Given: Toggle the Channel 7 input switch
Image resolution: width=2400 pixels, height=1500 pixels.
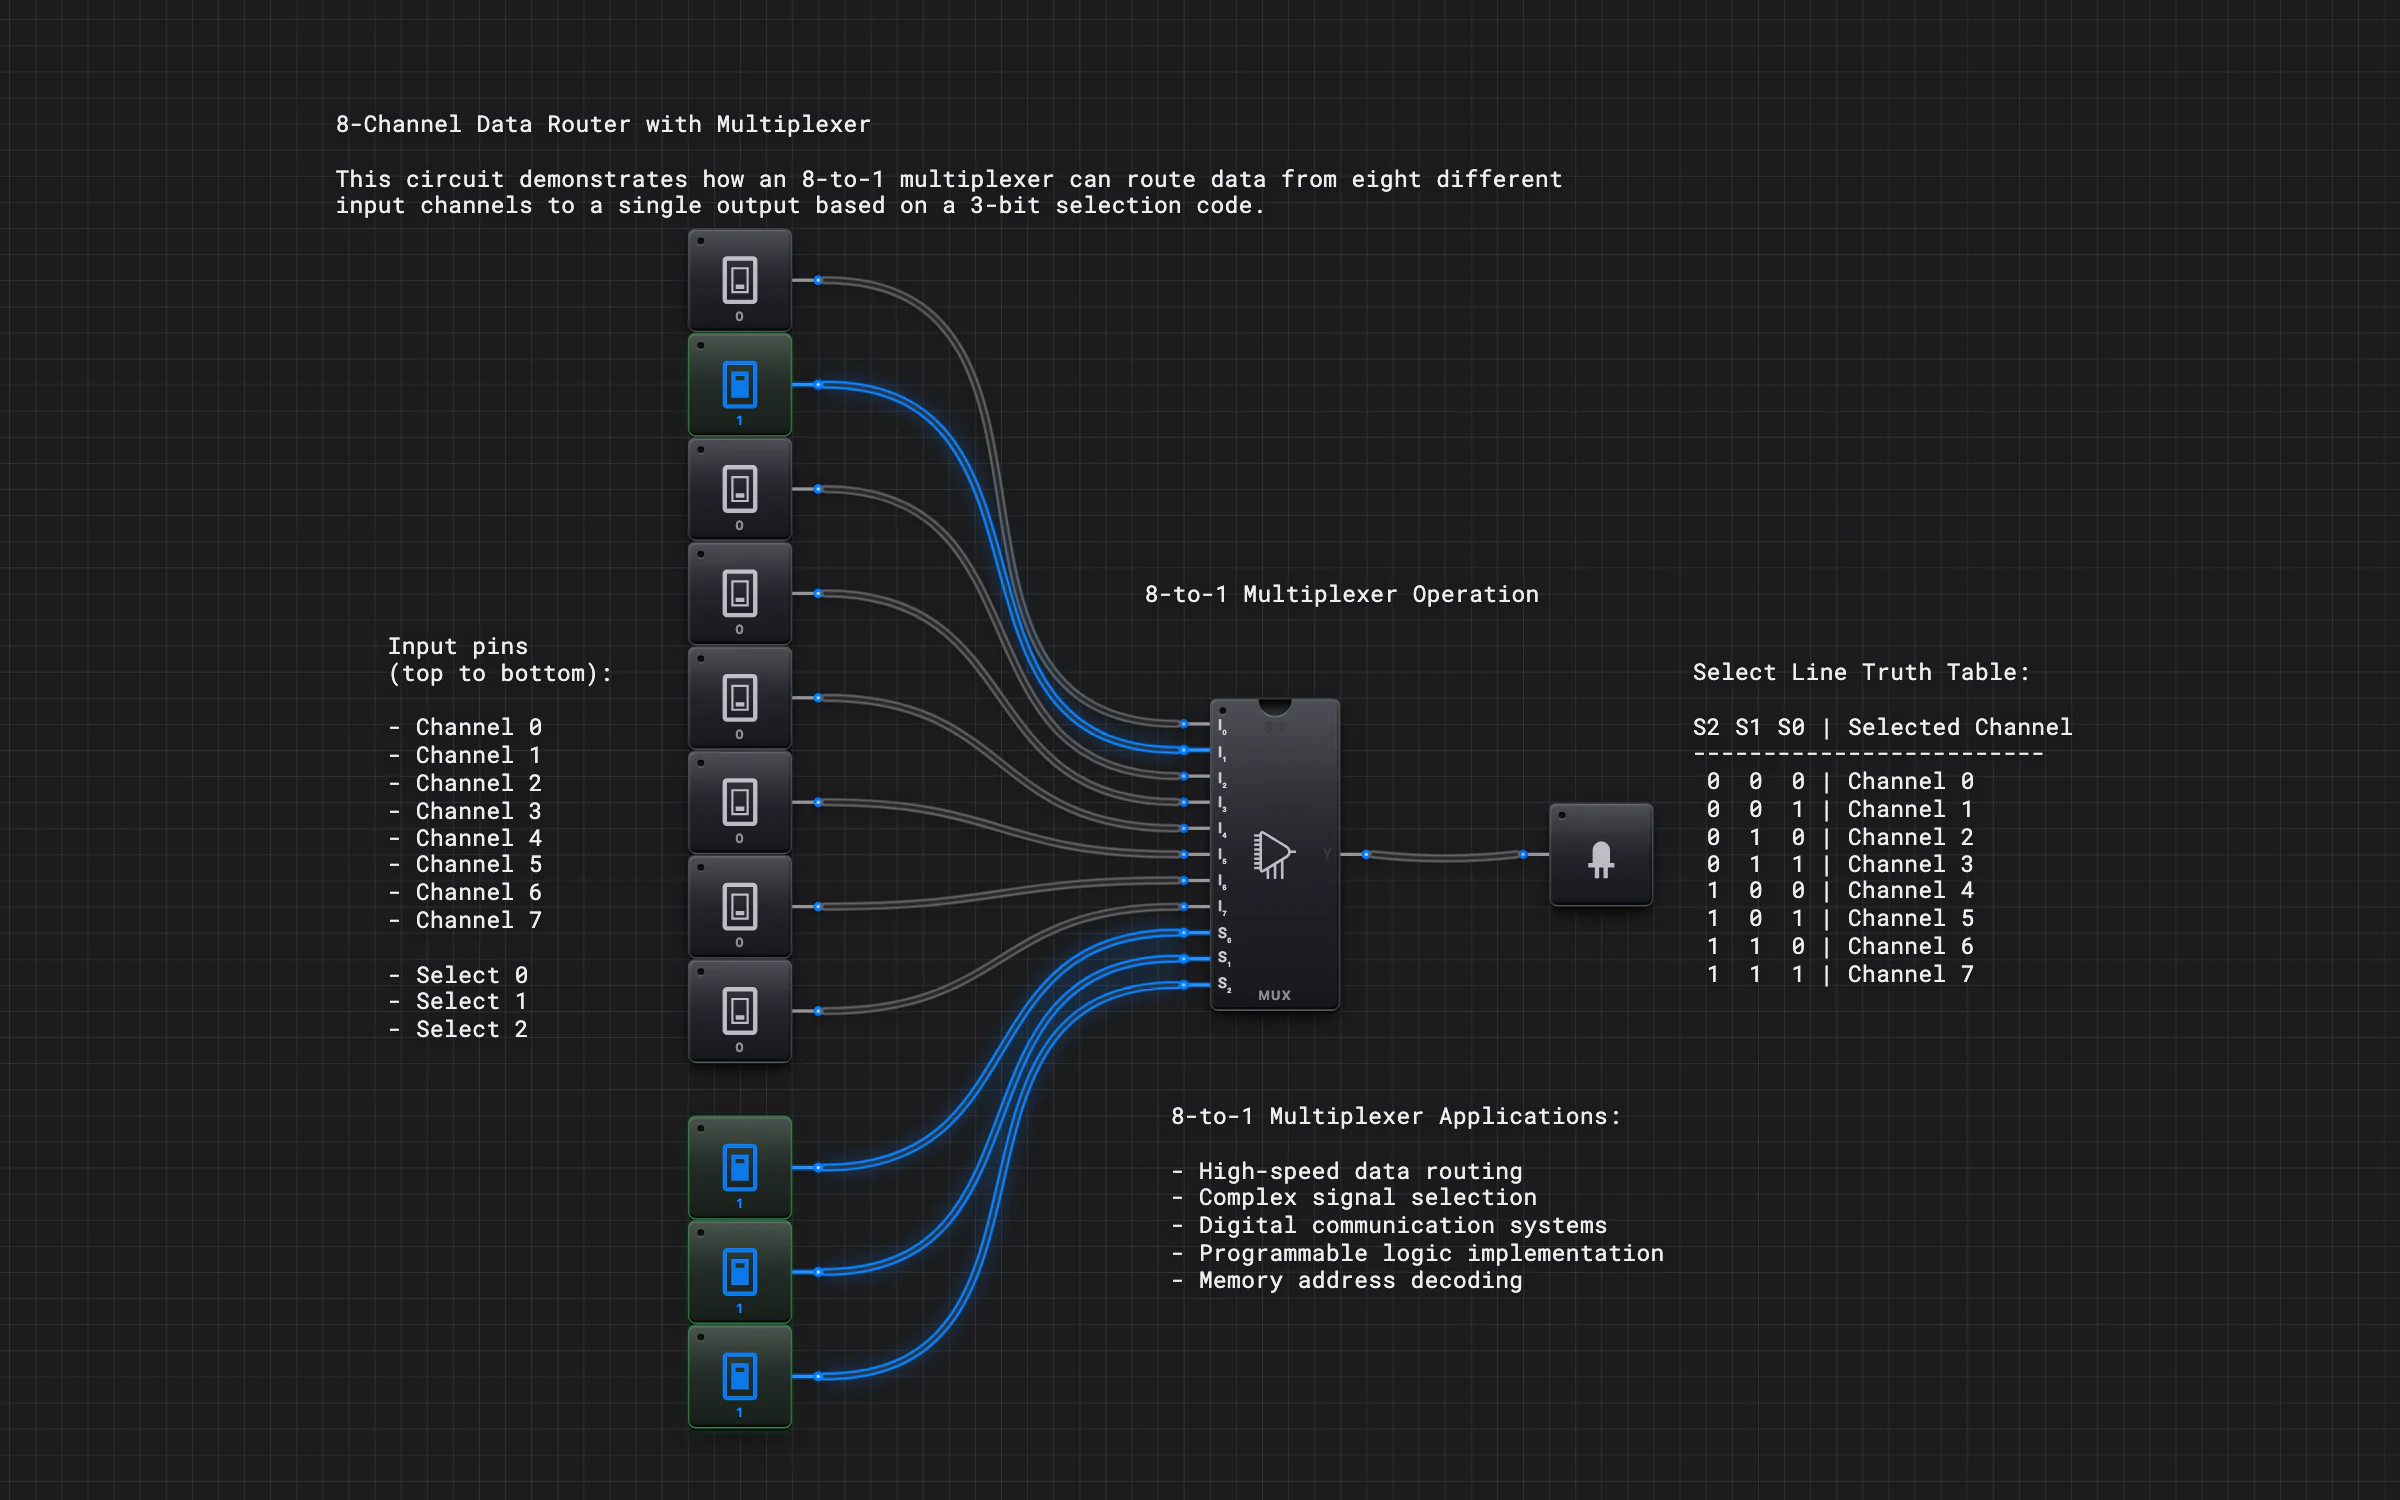Looking at the screenshot, I should tap(739, 1011).
